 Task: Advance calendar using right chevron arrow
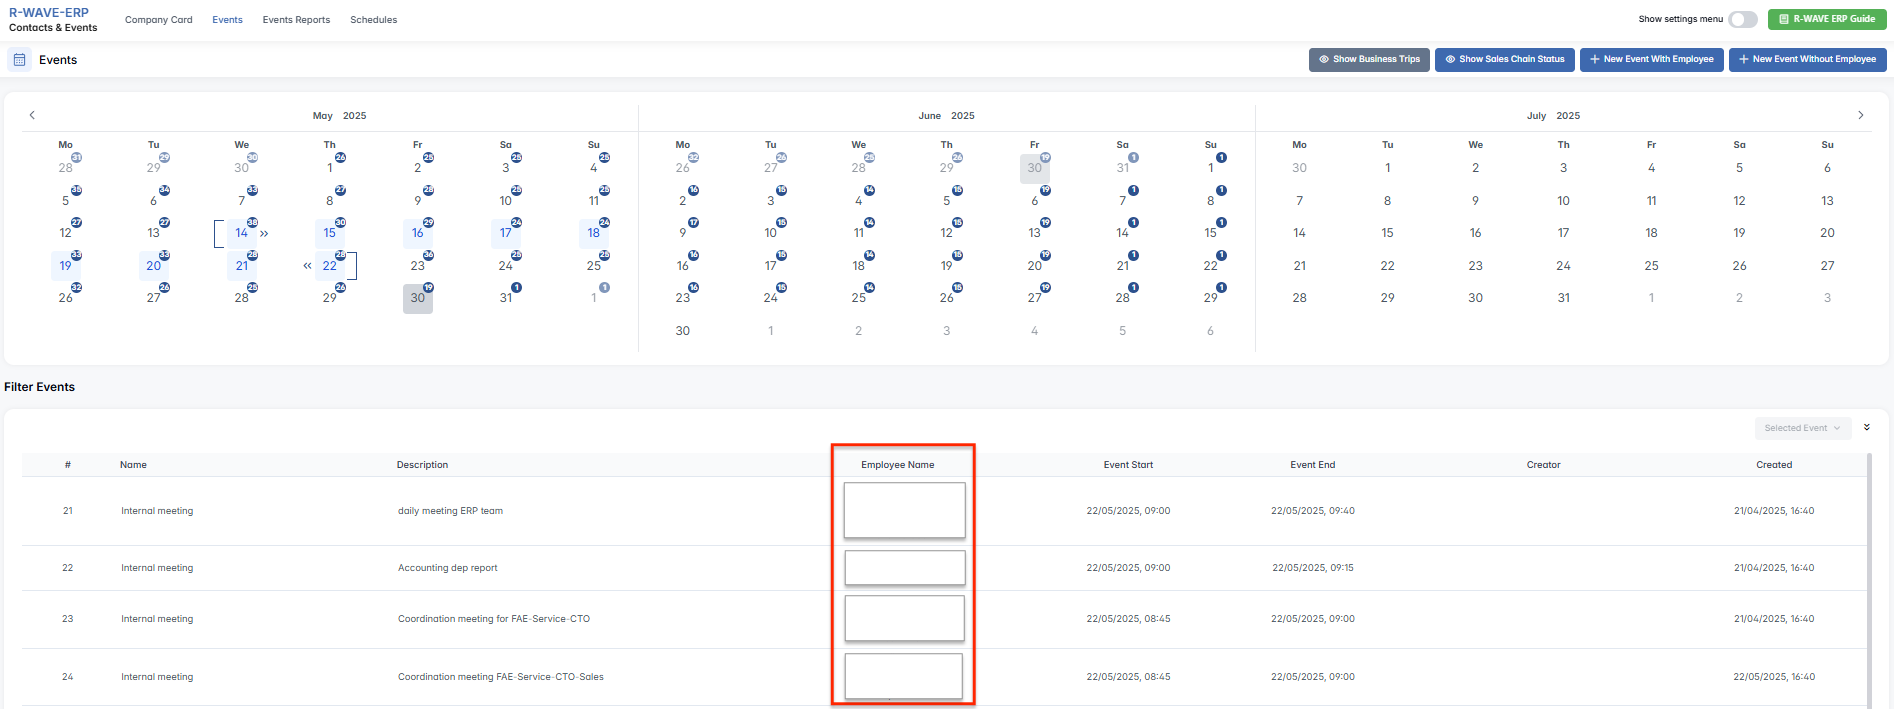pyautogui.click(x=1860, y=115)
